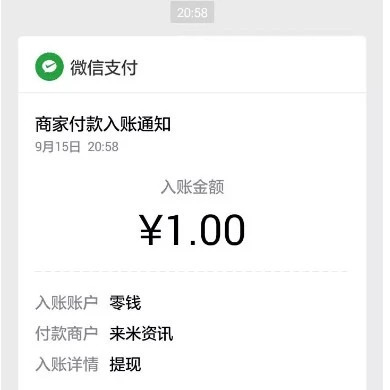Tap the yen symbol in the amount

(x=151, y=230)
